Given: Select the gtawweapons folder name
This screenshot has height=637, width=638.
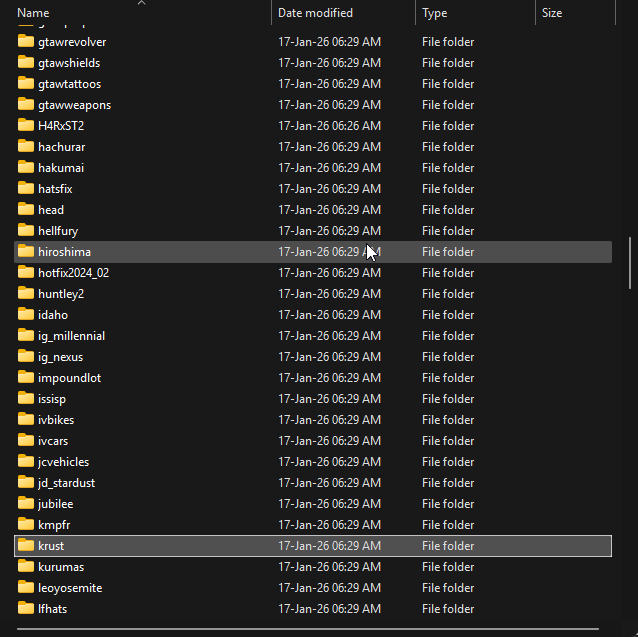Looking at the screenshot, I should click(x=74, y=105).
